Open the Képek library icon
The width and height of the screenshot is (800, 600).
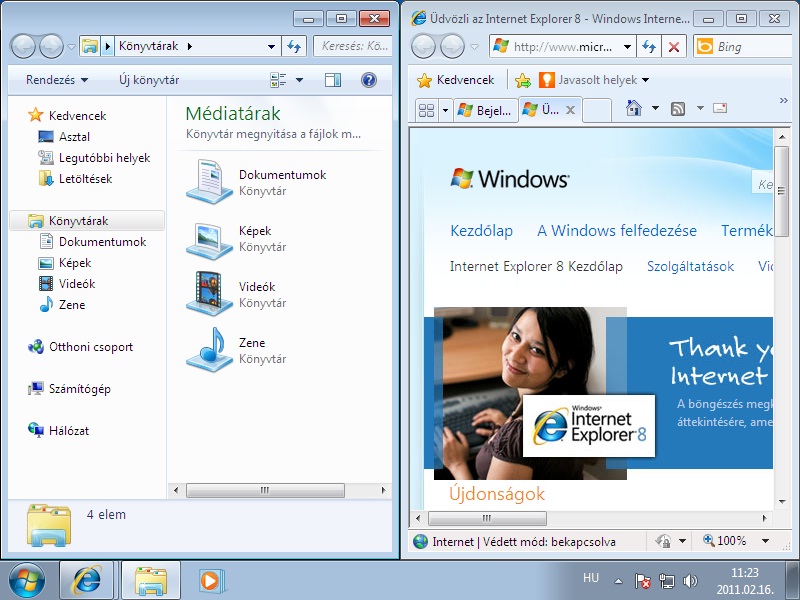[x=210, y=239]
